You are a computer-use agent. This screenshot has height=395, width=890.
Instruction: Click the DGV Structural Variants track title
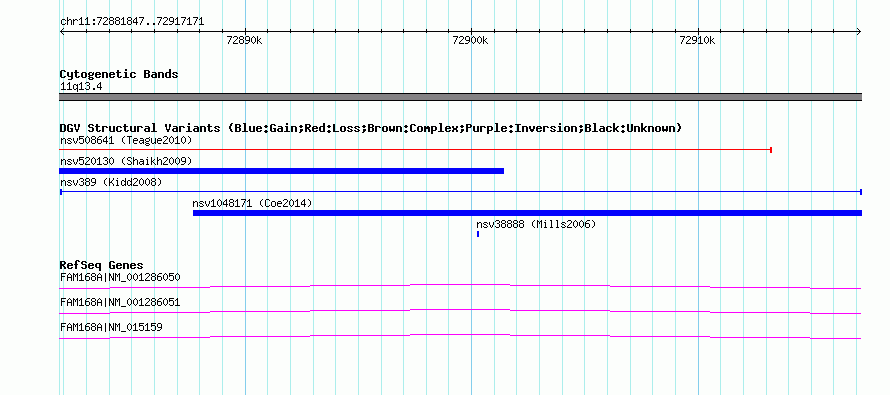click(x=371, y=128)
